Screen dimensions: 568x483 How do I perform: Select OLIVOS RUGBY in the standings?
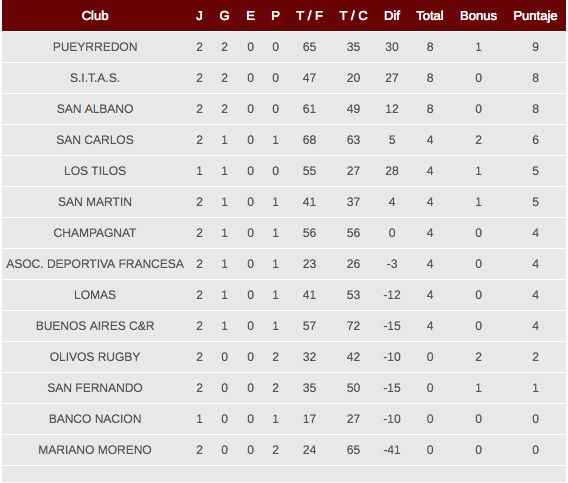pos(95,357)
